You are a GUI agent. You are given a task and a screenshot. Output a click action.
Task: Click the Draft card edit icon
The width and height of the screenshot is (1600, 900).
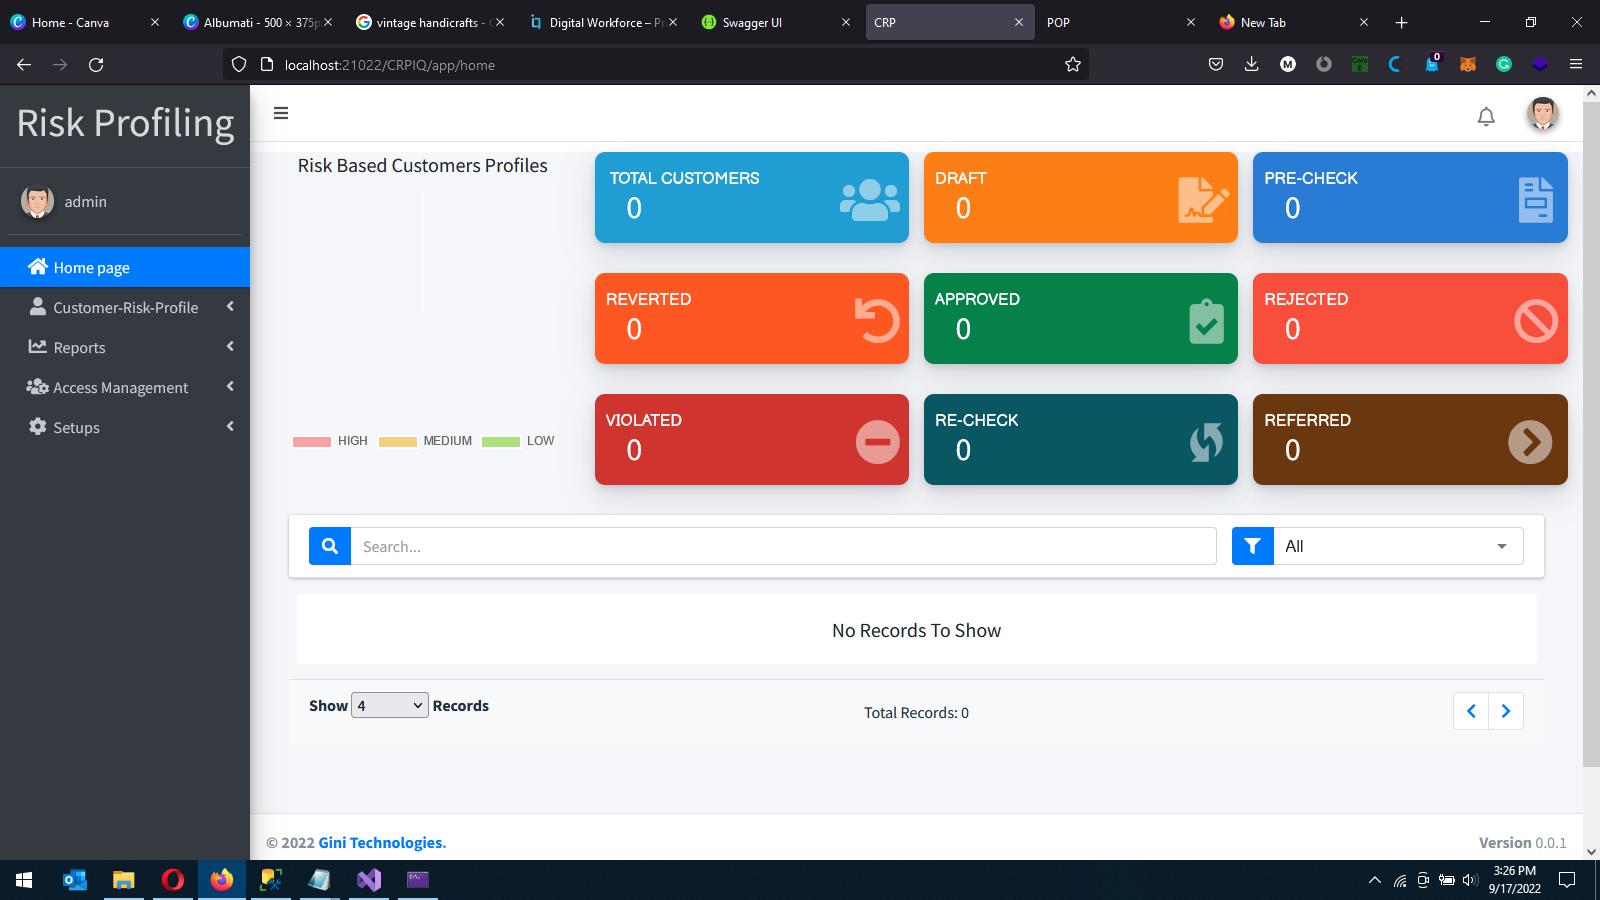[x=1203, y=199]
